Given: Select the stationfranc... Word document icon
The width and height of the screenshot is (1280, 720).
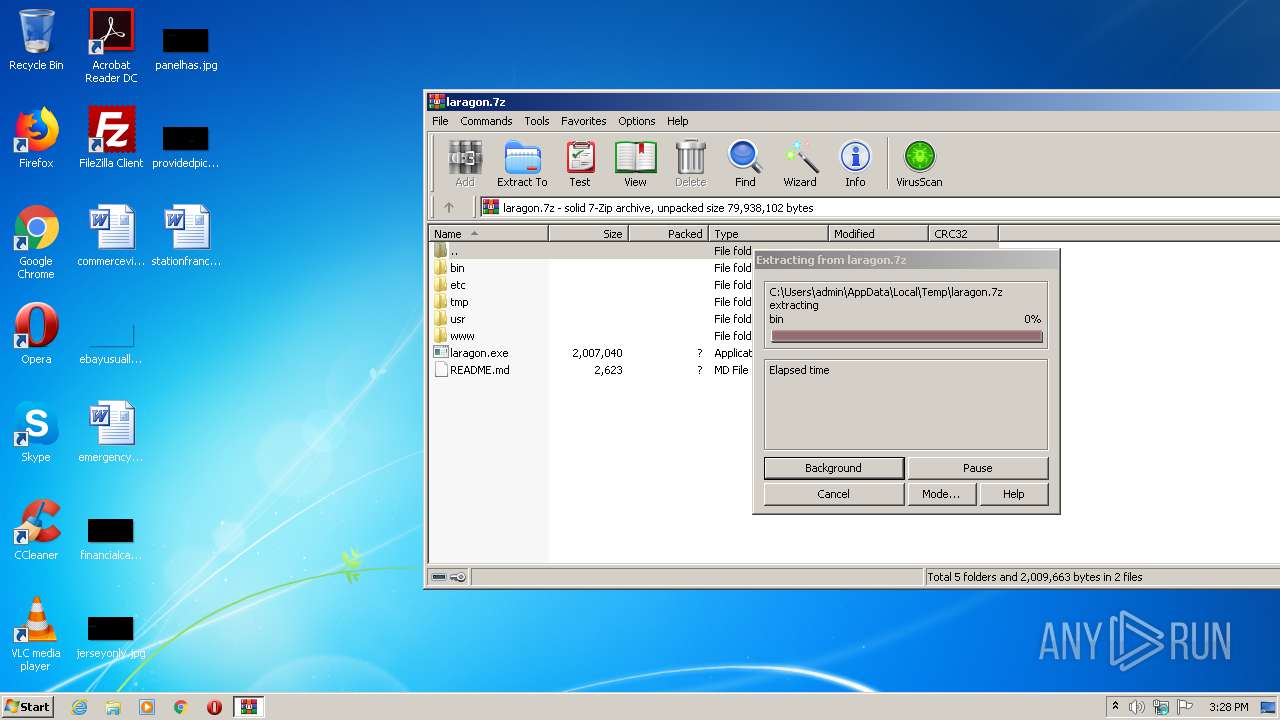Looking at the screenshot, I should pos(186,236).
